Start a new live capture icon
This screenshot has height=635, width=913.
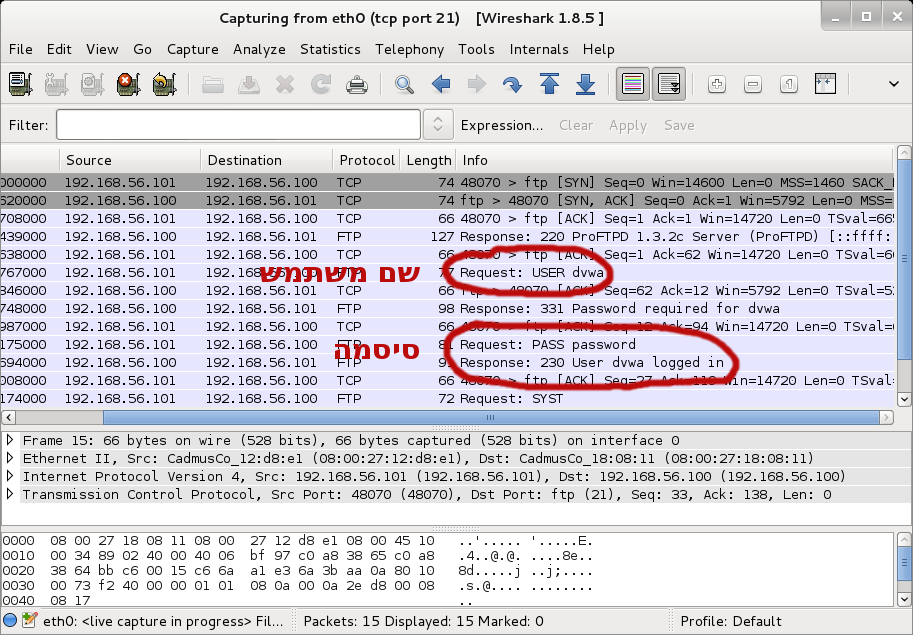[x=93, y=84]
